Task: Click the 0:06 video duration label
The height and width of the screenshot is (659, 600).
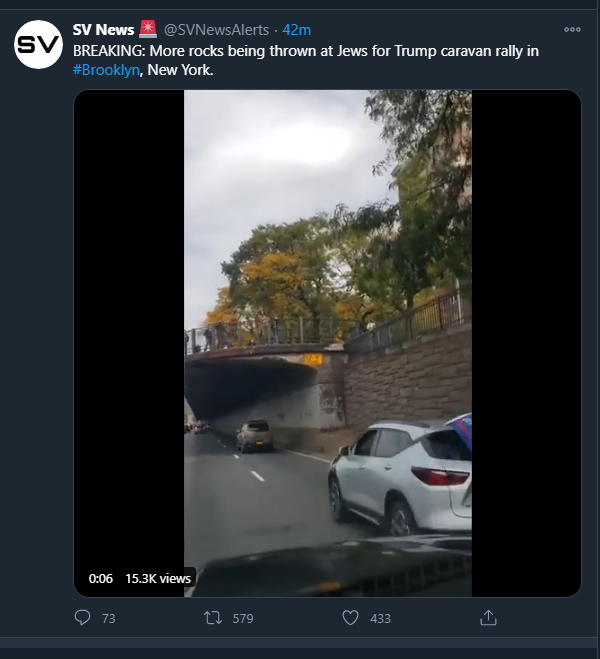Action: (101, 579)
